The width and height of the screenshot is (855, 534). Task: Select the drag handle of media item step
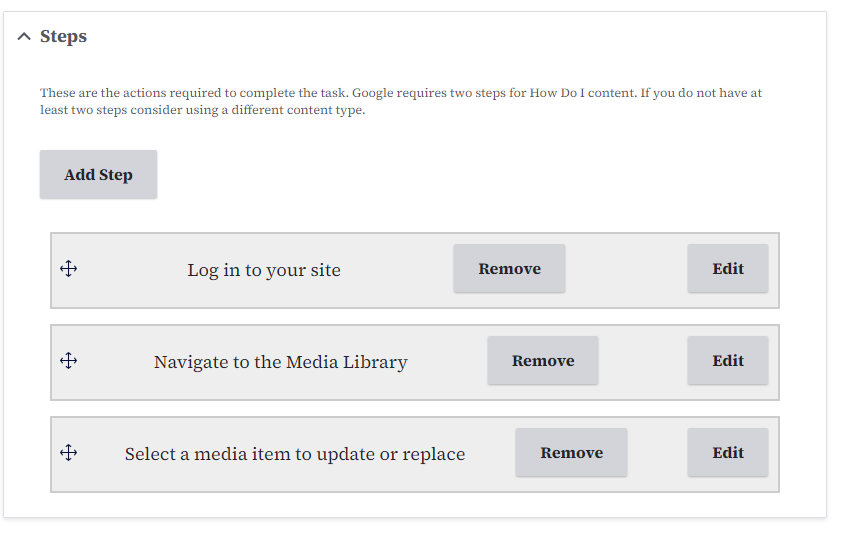coord(69,453)
